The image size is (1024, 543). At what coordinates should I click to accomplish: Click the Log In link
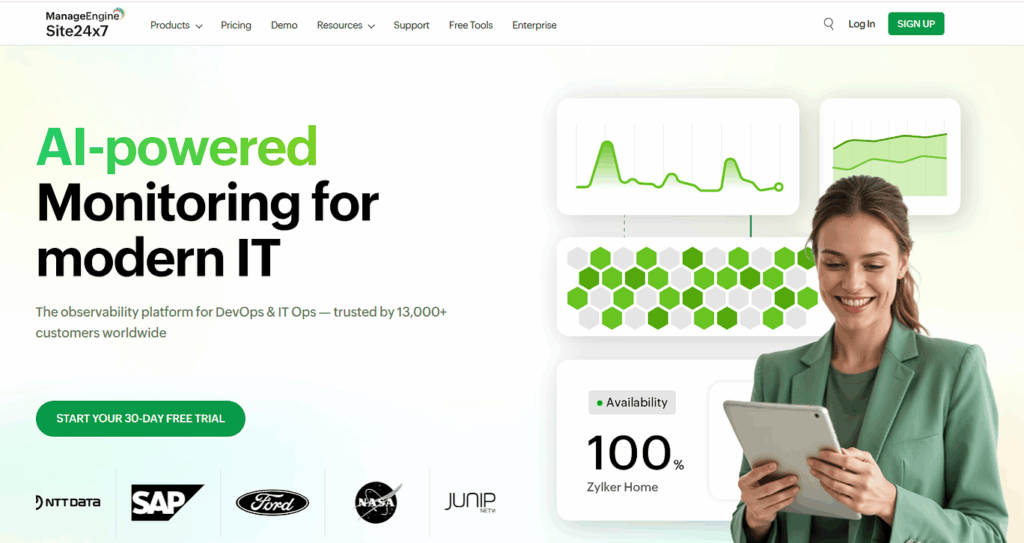pyautogui.click(x=861, y=24)
